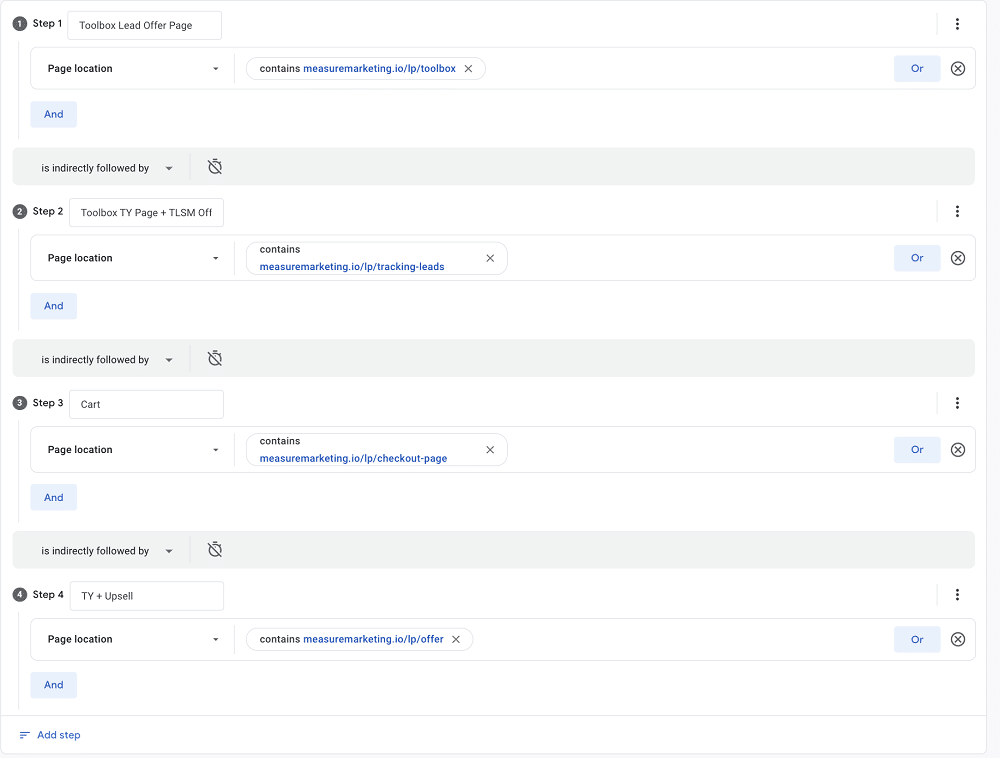
Task: Open the Page location dropdown in Step 4
Action: point(132,639)
